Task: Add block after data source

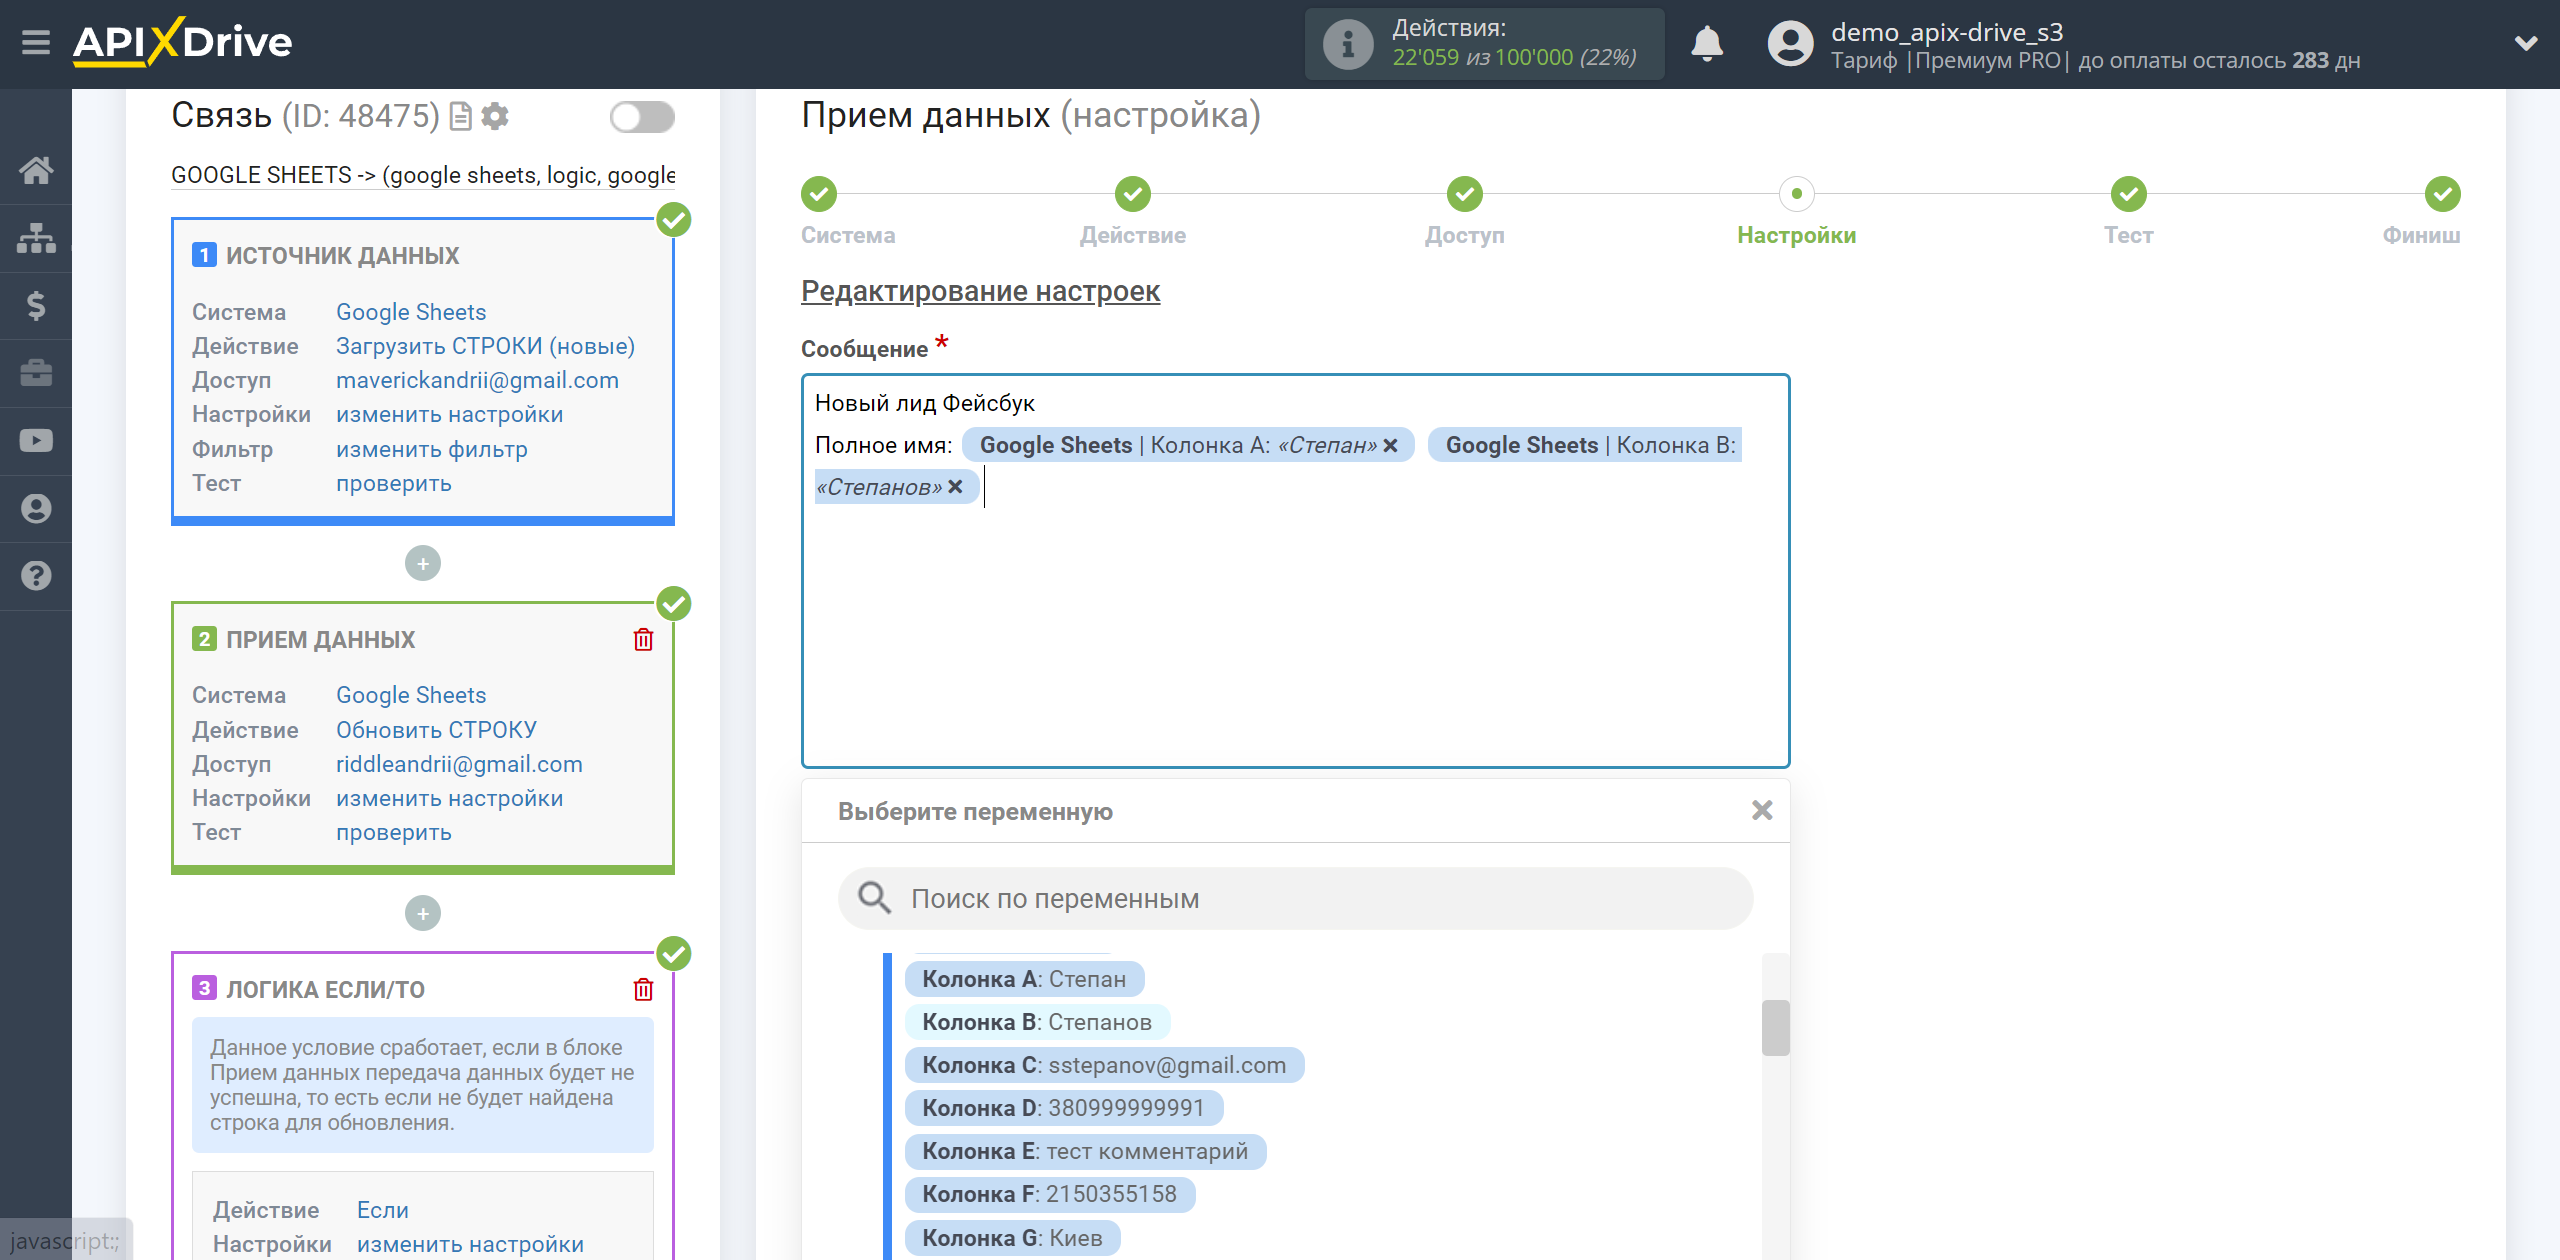Action: (x=423, y=564)
